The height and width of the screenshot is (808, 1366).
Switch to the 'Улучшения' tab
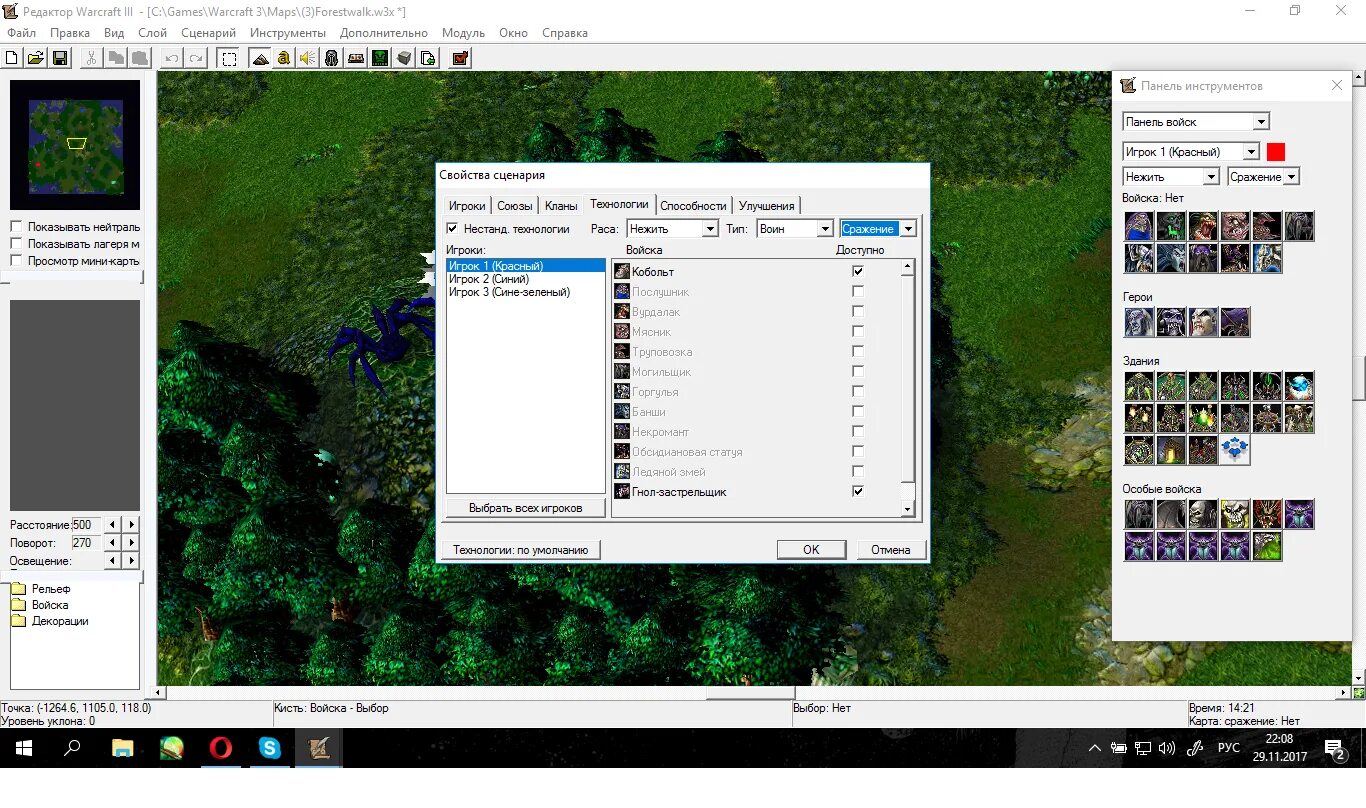point(766,206)
